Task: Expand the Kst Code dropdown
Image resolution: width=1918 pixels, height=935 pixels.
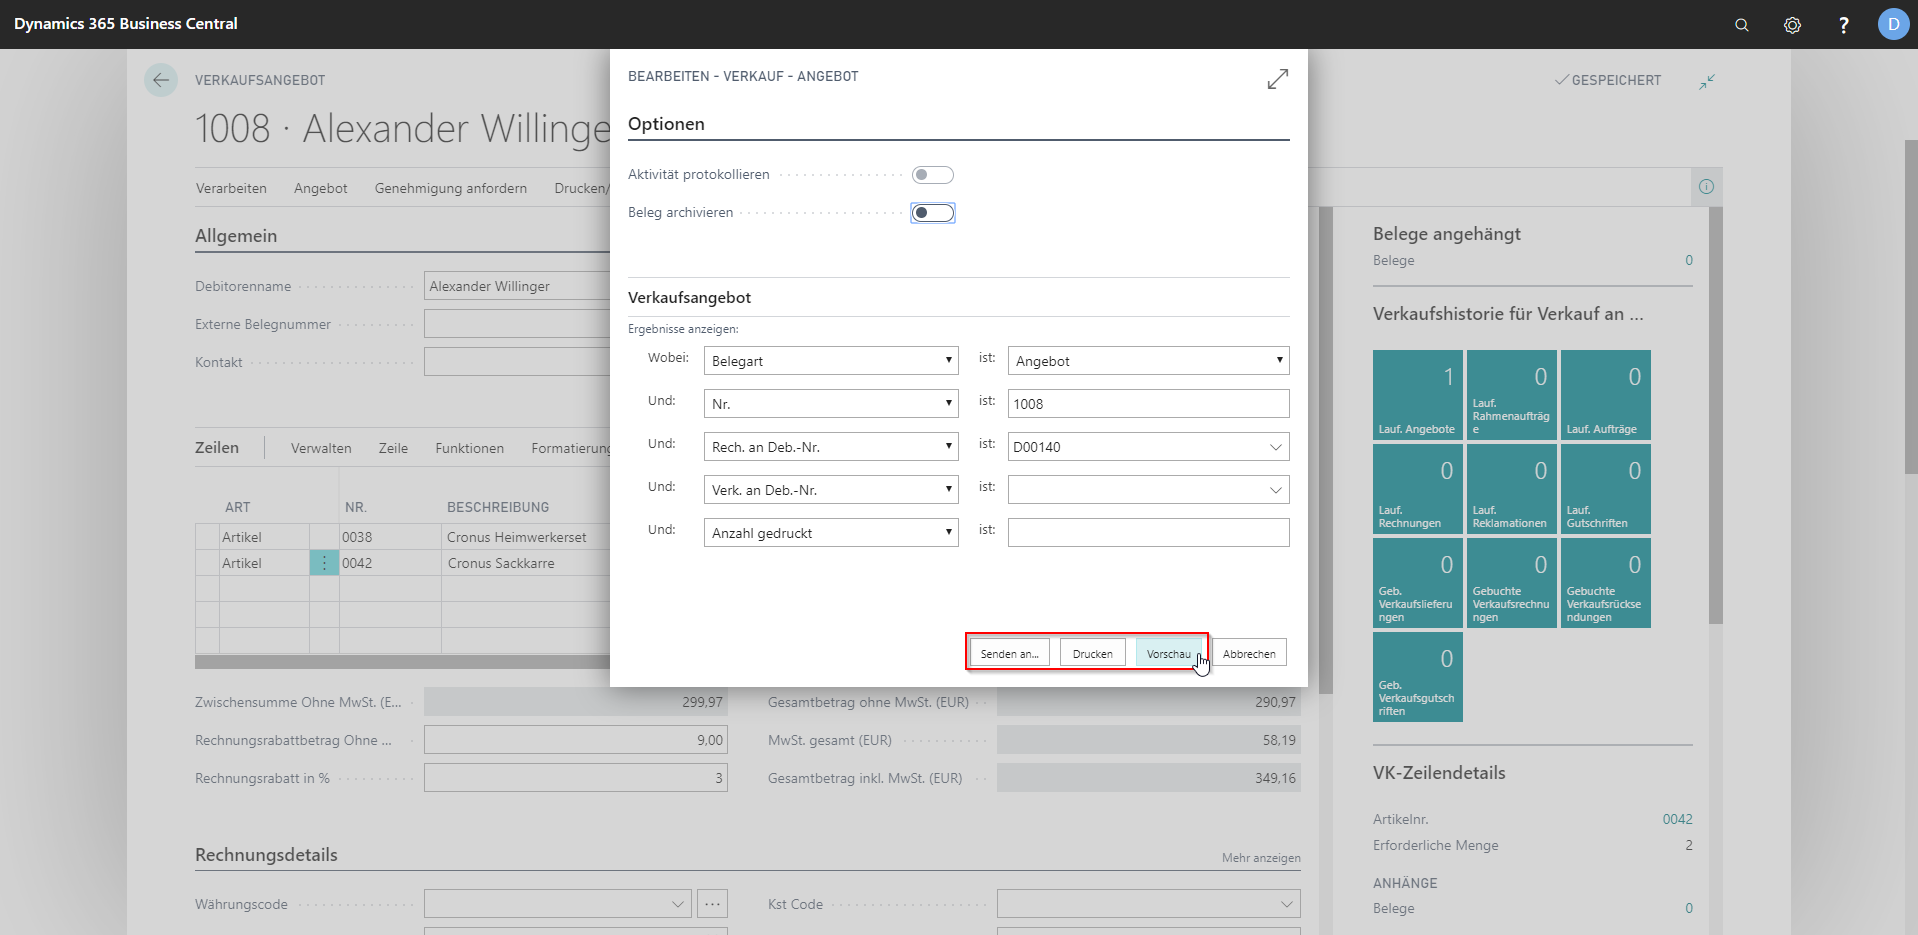Action: point(1287,904)
